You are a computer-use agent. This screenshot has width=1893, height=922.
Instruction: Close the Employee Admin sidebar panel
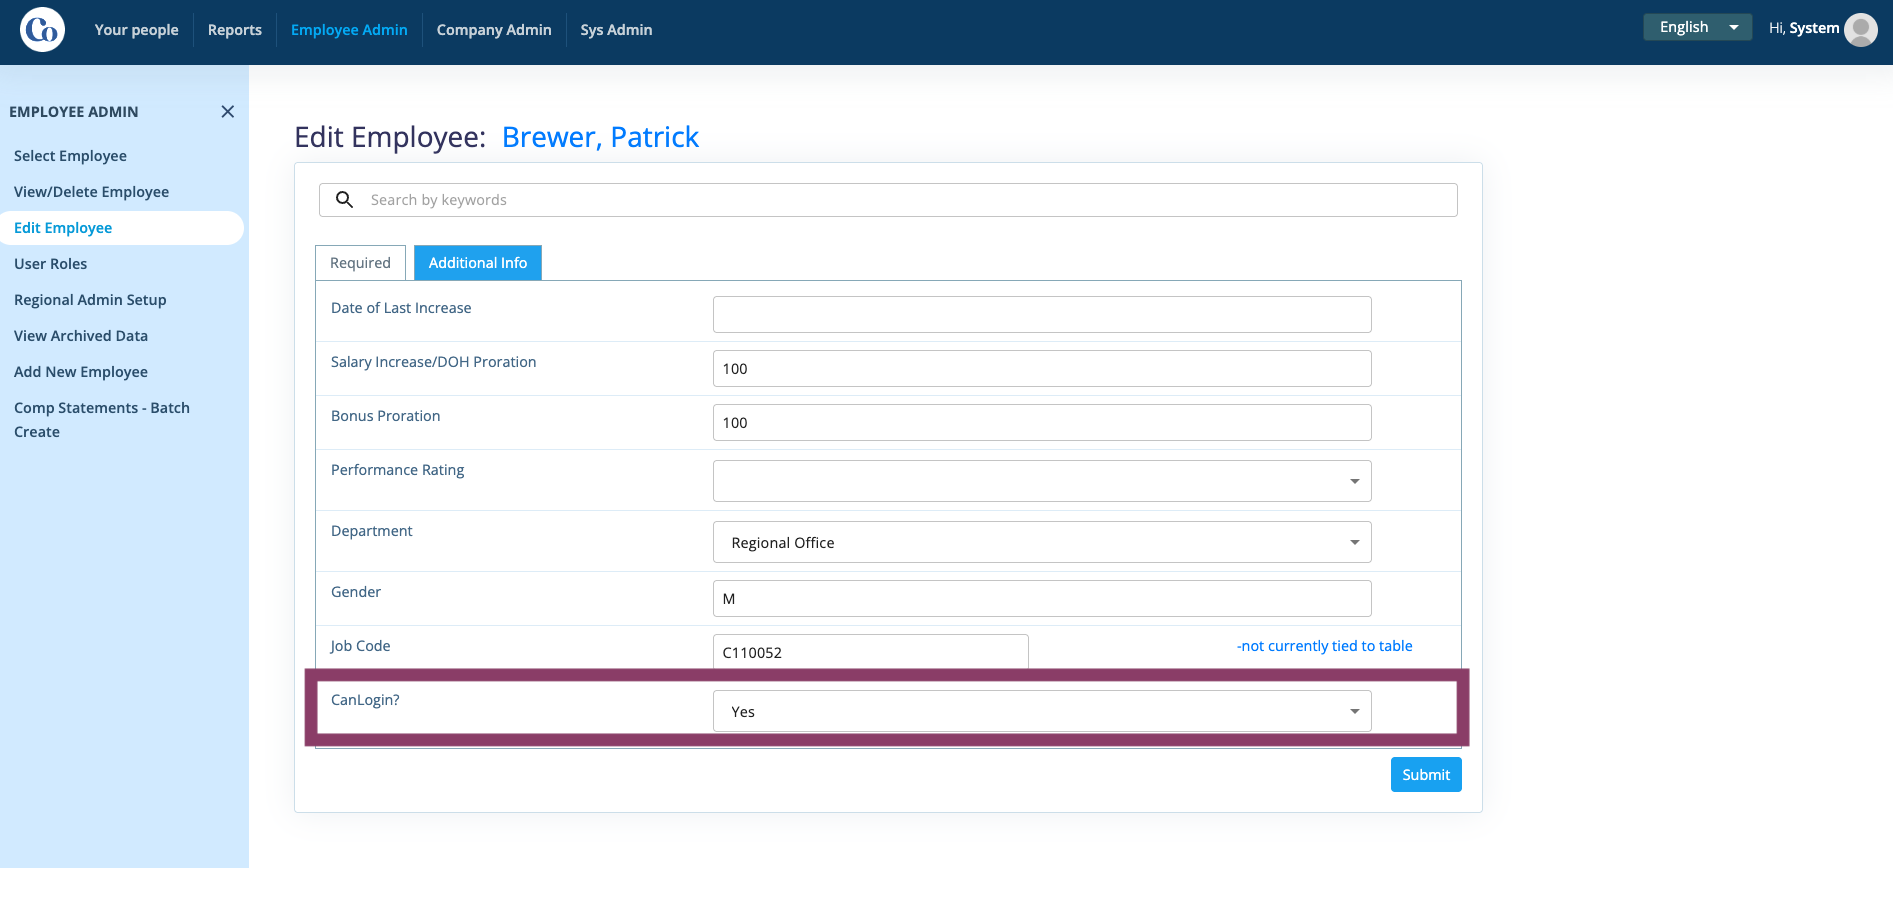coord(227,112)
